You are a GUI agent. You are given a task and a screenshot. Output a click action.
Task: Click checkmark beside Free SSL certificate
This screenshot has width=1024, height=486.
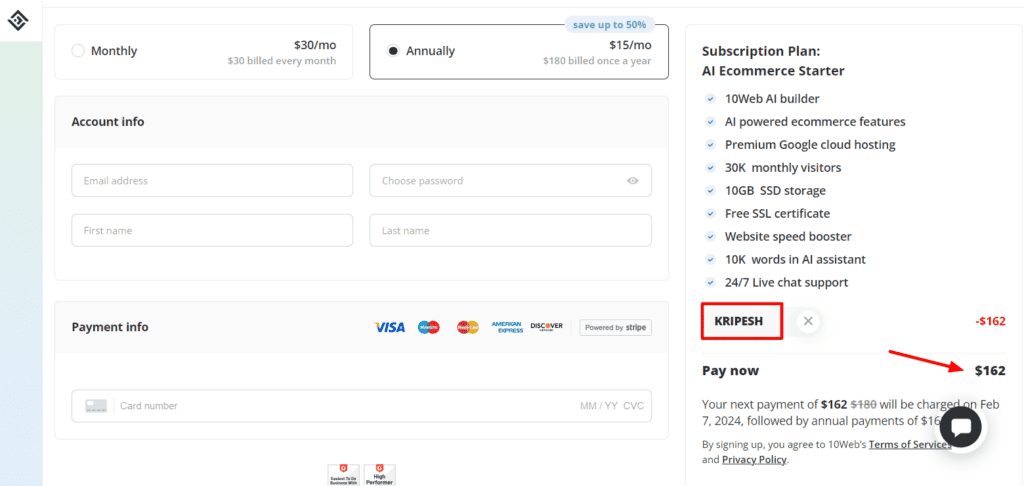pyautogui.click(x=711, y=214)
